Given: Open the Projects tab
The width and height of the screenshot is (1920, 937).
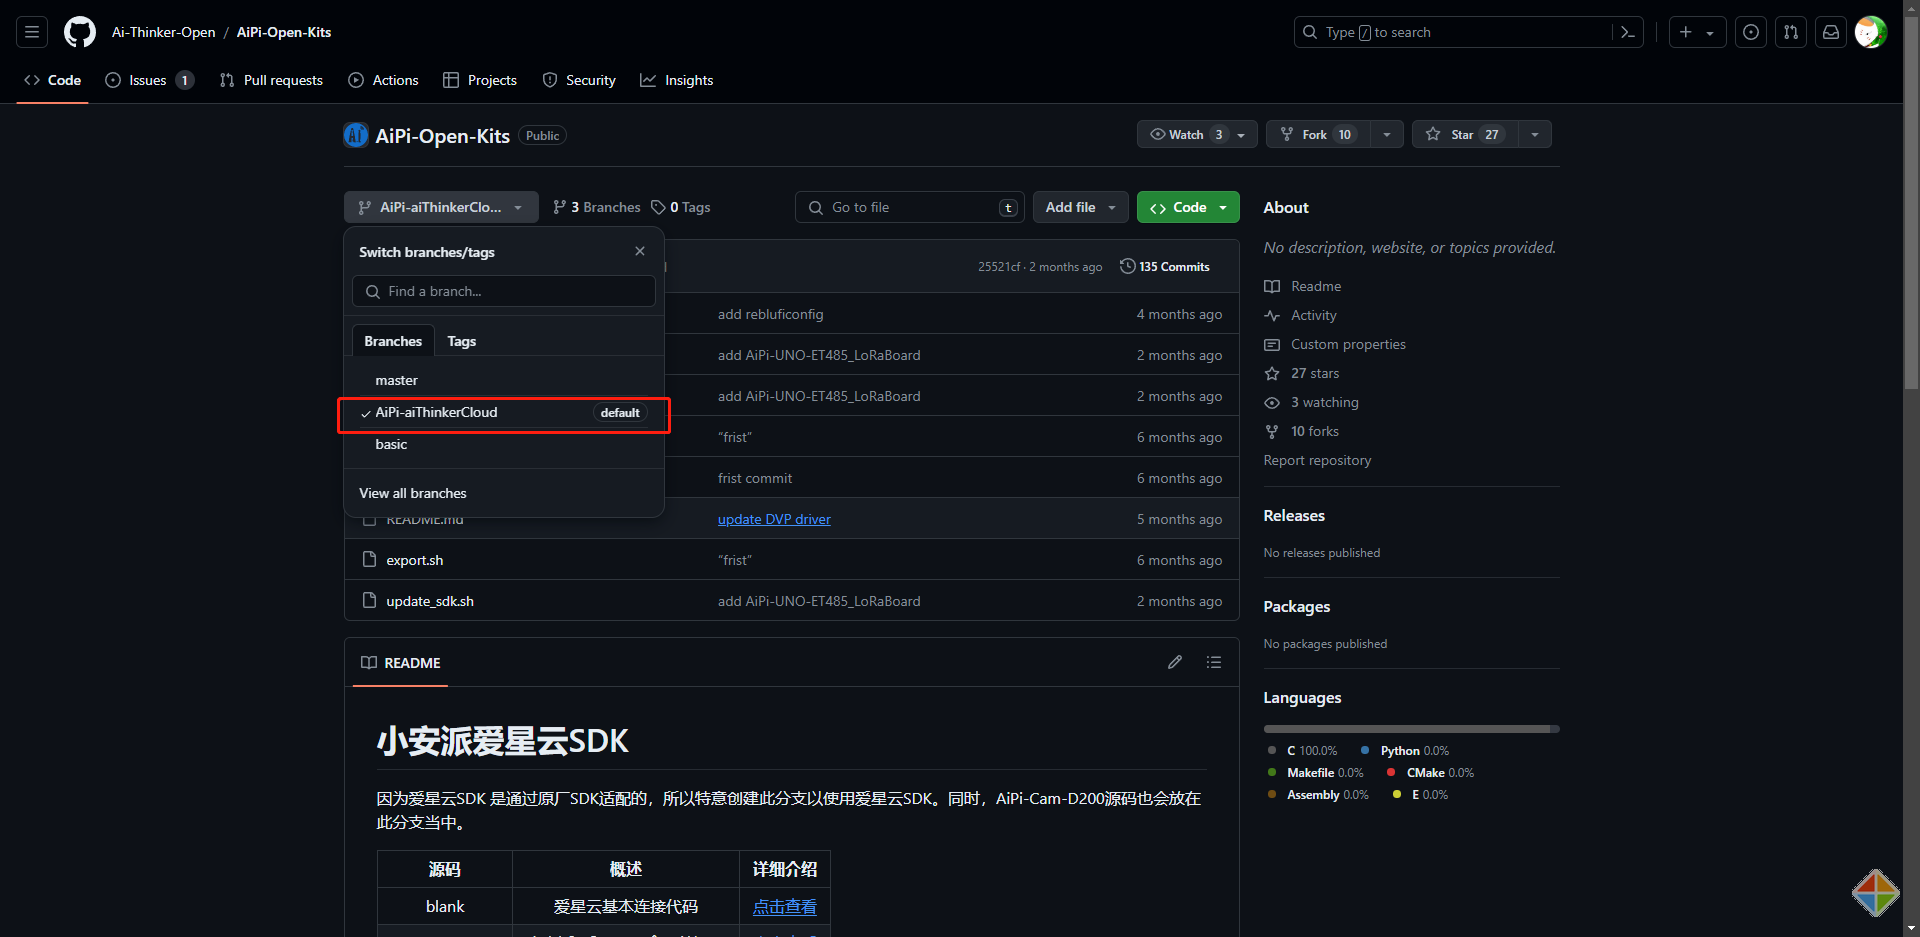Looking at the screenshot, I should [480, 80].
